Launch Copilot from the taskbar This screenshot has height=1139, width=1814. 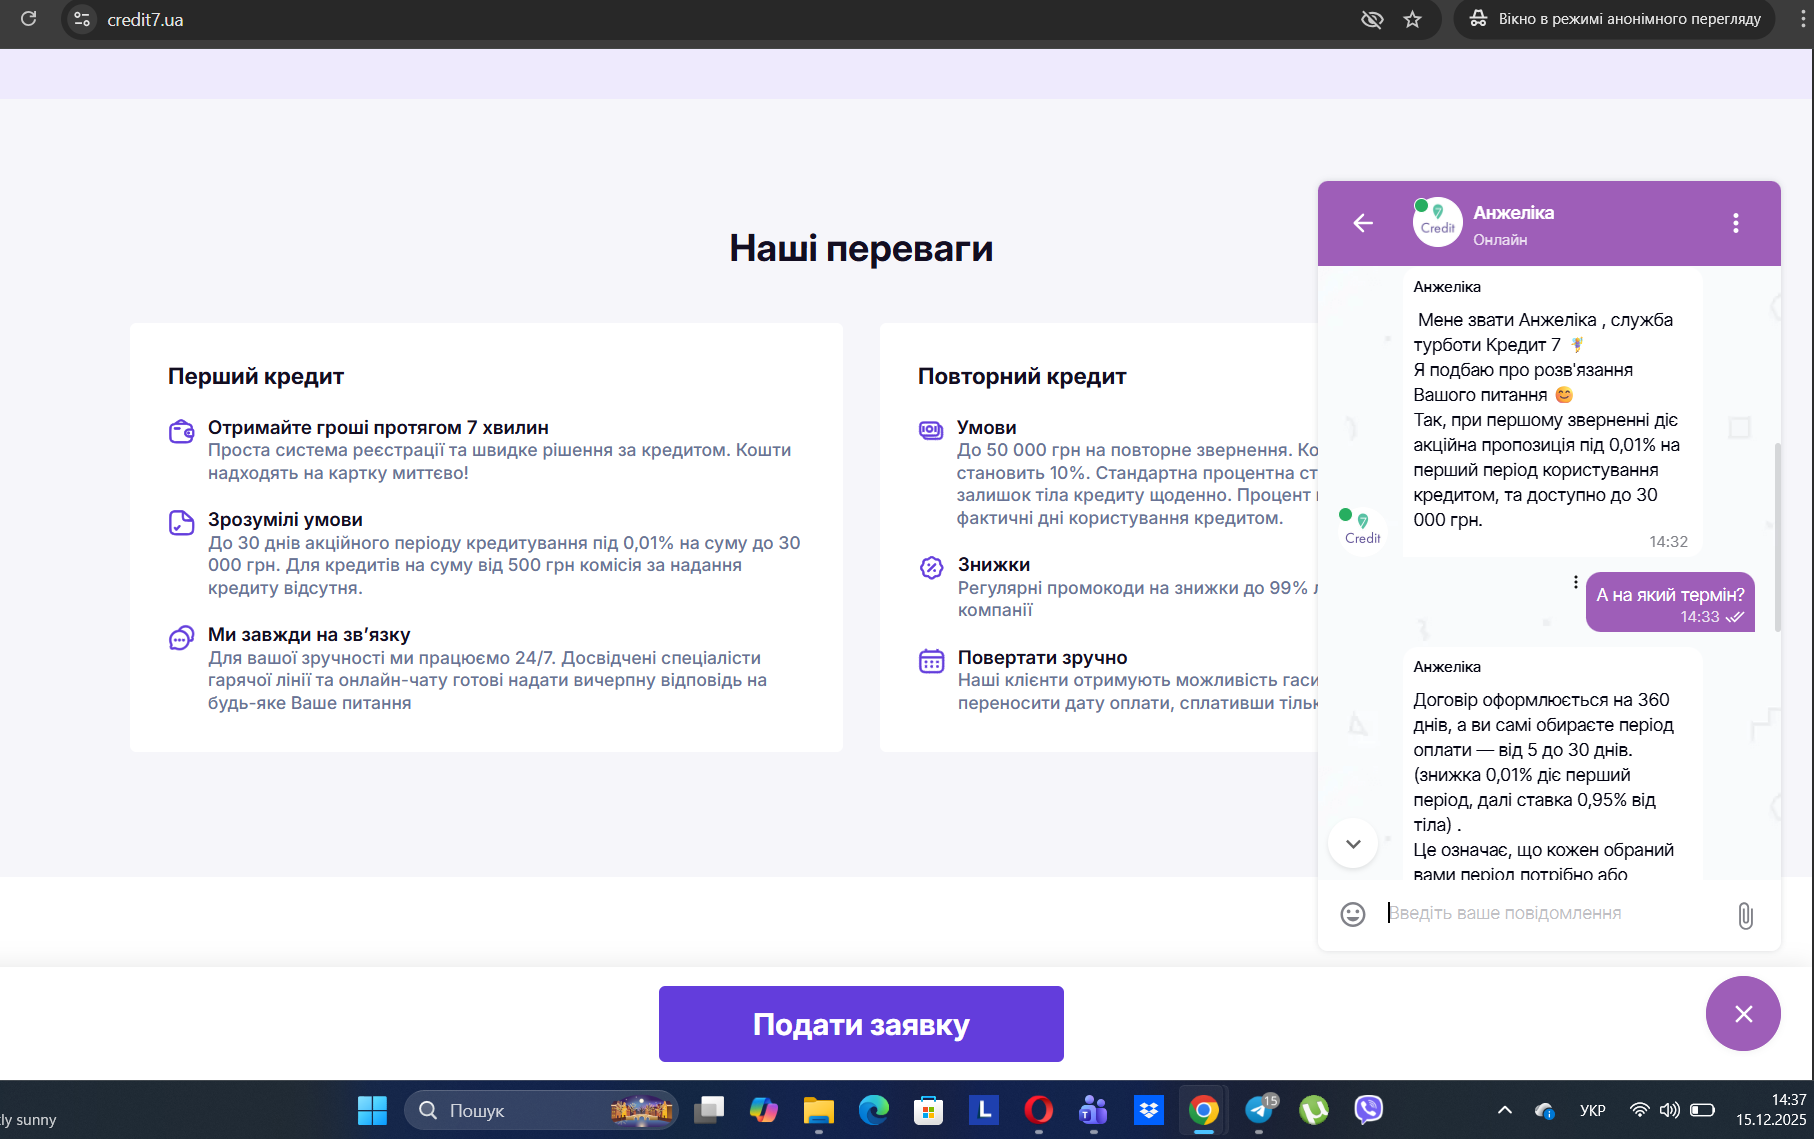764,1110
